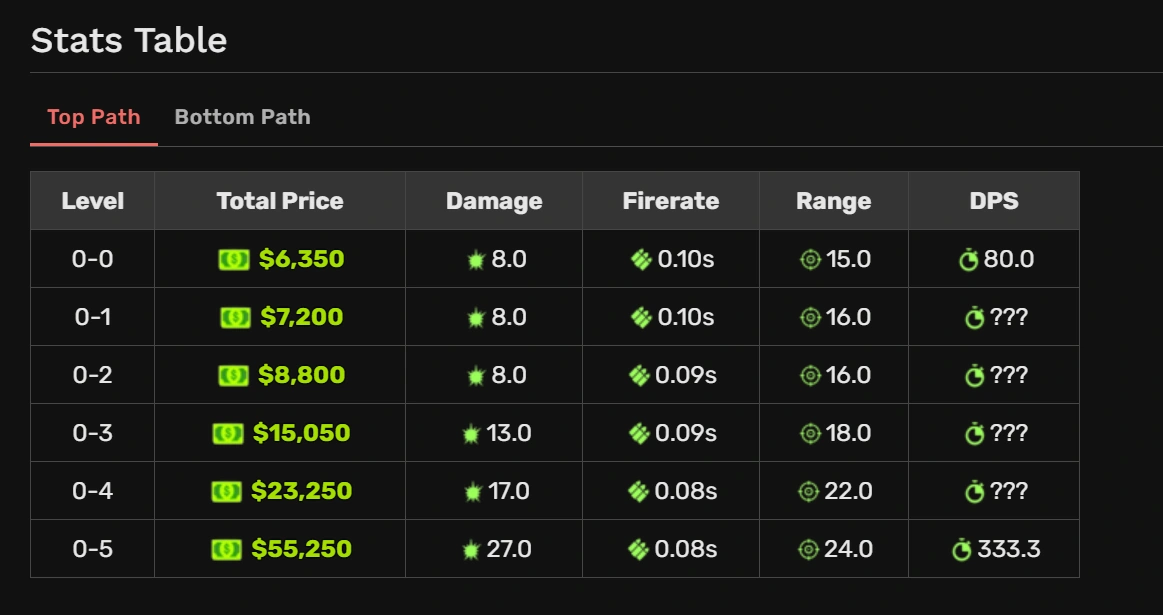Viewport: 1163px width, 615px height.
Task: Click the cash icon beside $6,350
Action: point(234,260)
